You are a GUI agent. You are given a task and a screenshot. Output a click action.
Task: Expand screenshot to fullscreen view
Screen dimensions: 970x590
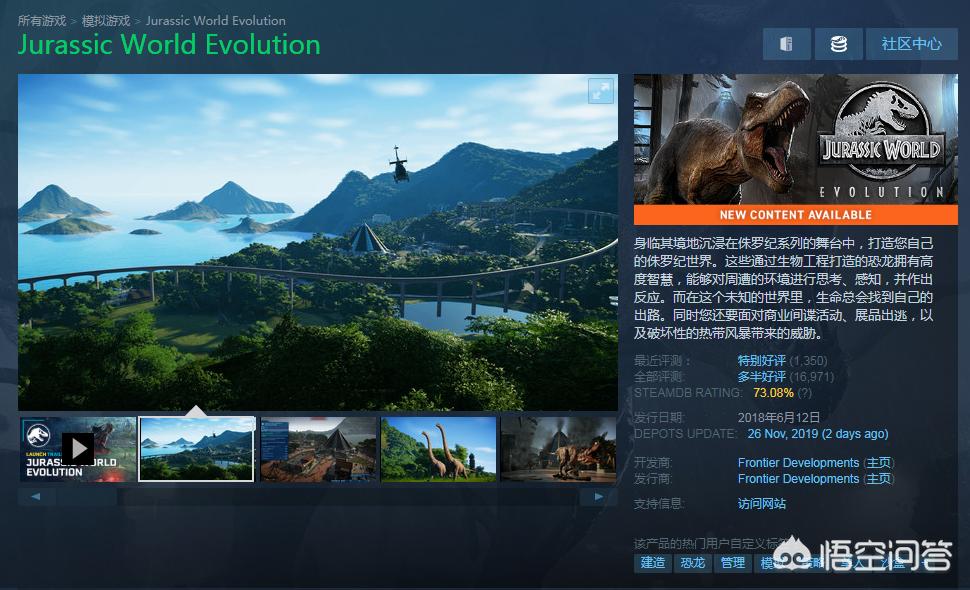click(x=600, y=91)
